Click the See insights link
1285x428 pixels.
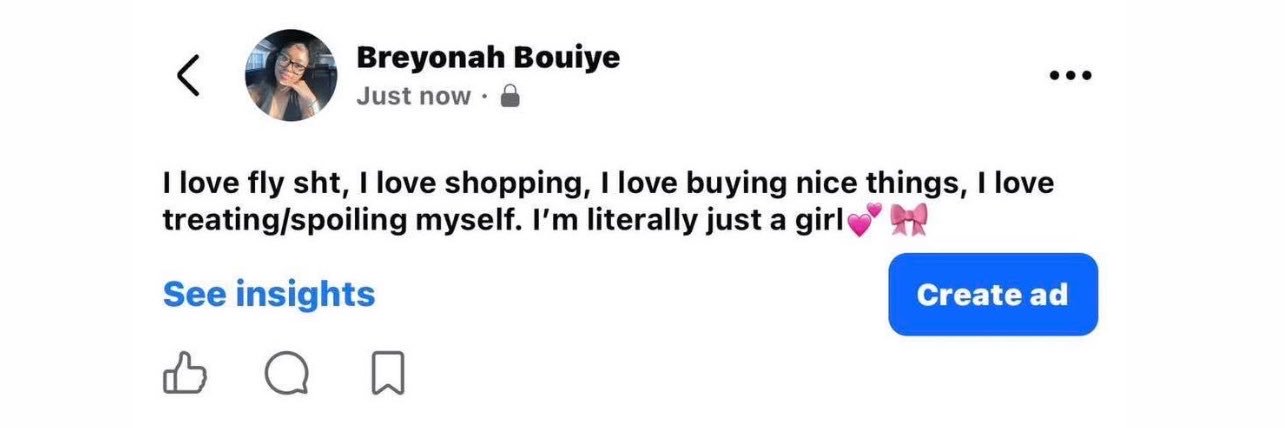(x=269, y=294)
